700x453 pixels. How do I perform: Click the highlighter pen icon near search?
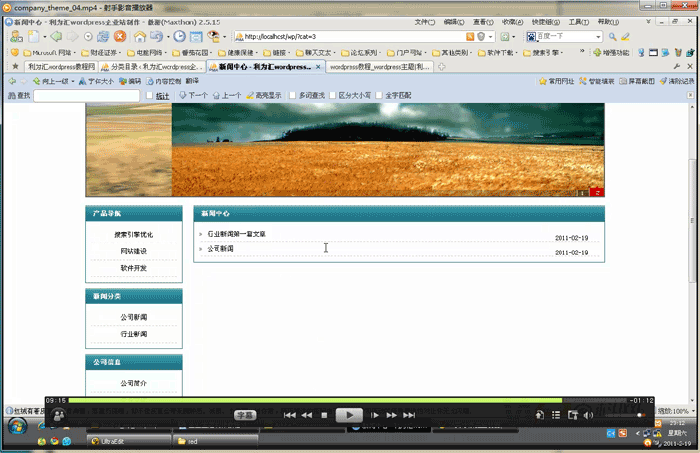coord(625,37)
